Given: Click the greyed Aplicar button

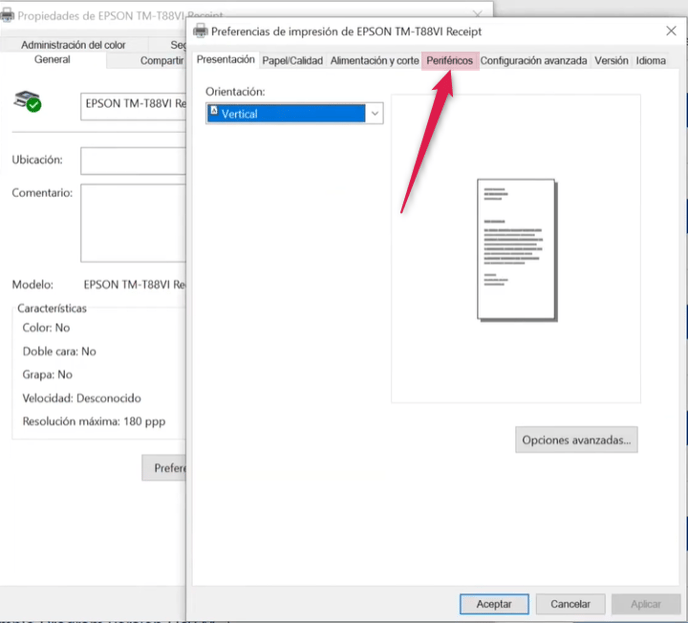Looking at the screenshot, I should coord(646,604).
